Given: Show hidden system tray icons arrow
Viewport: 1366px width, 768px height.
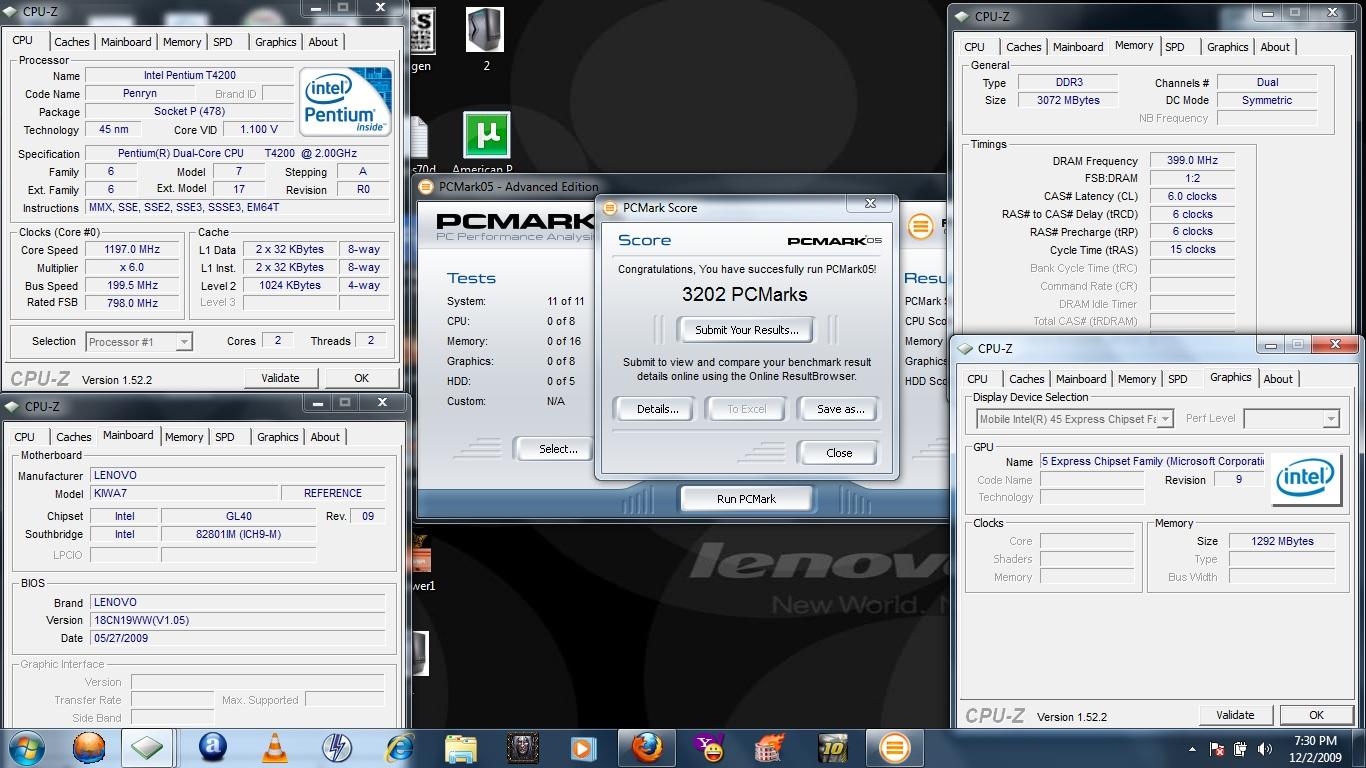Looking at the screenshot, I should point(1192,748).
